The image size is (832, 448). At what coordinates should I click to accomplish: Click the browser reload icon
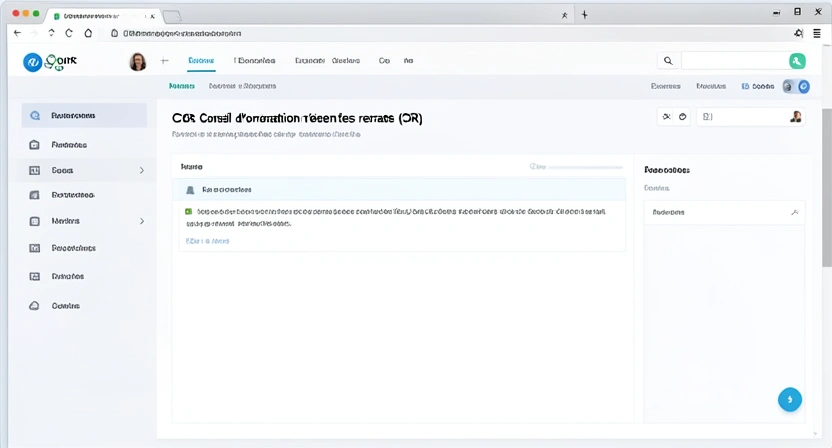(69, 33)
